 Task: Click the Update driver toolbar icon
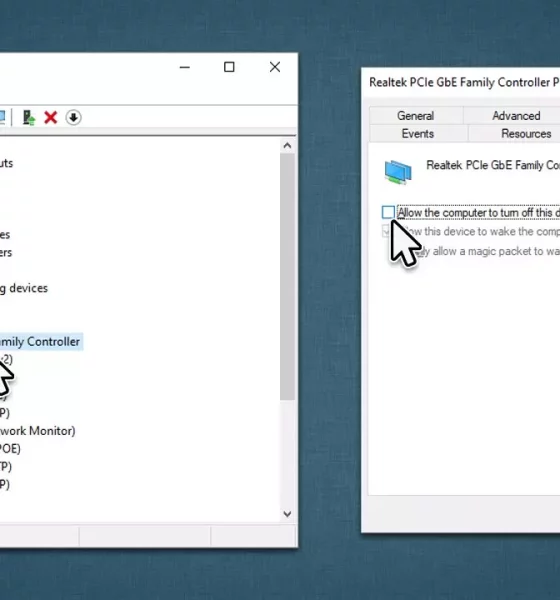(29, 117)
